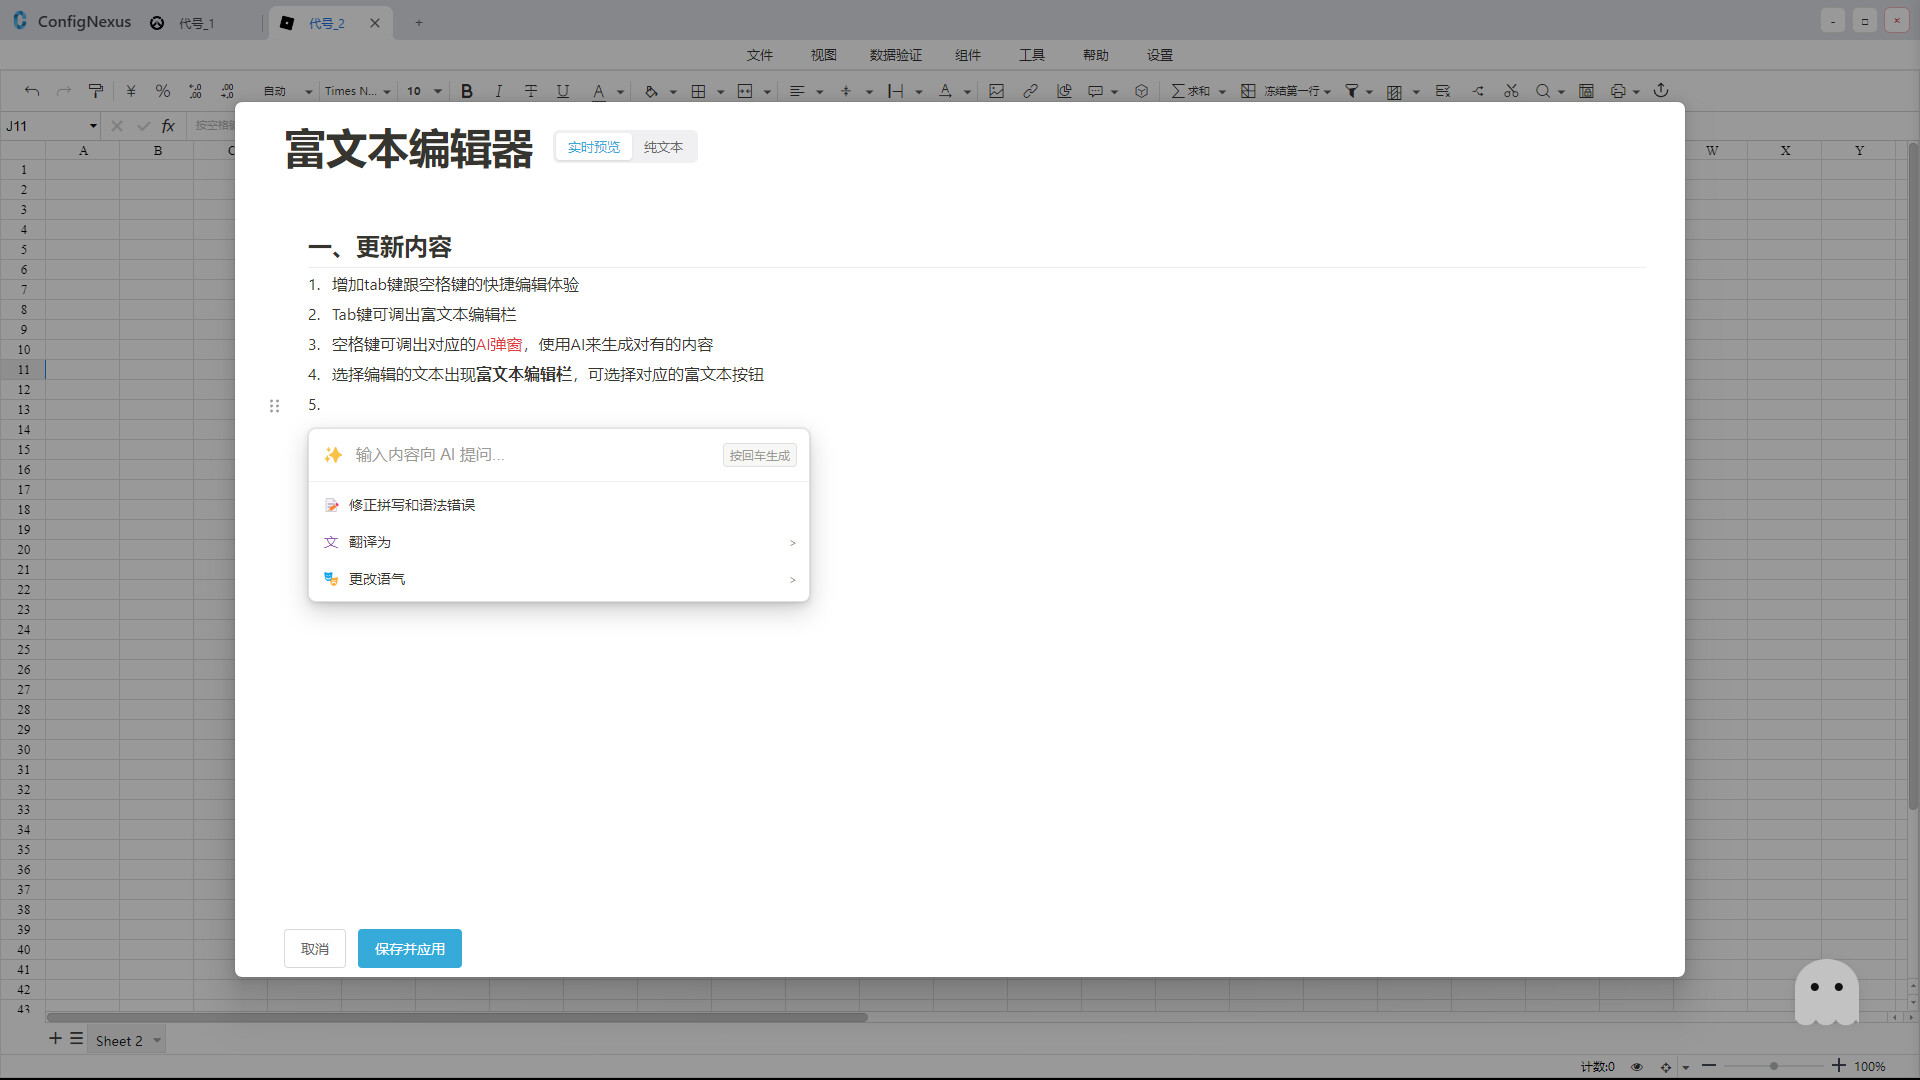Toggle bold formatting

click(x=466, y=91)
